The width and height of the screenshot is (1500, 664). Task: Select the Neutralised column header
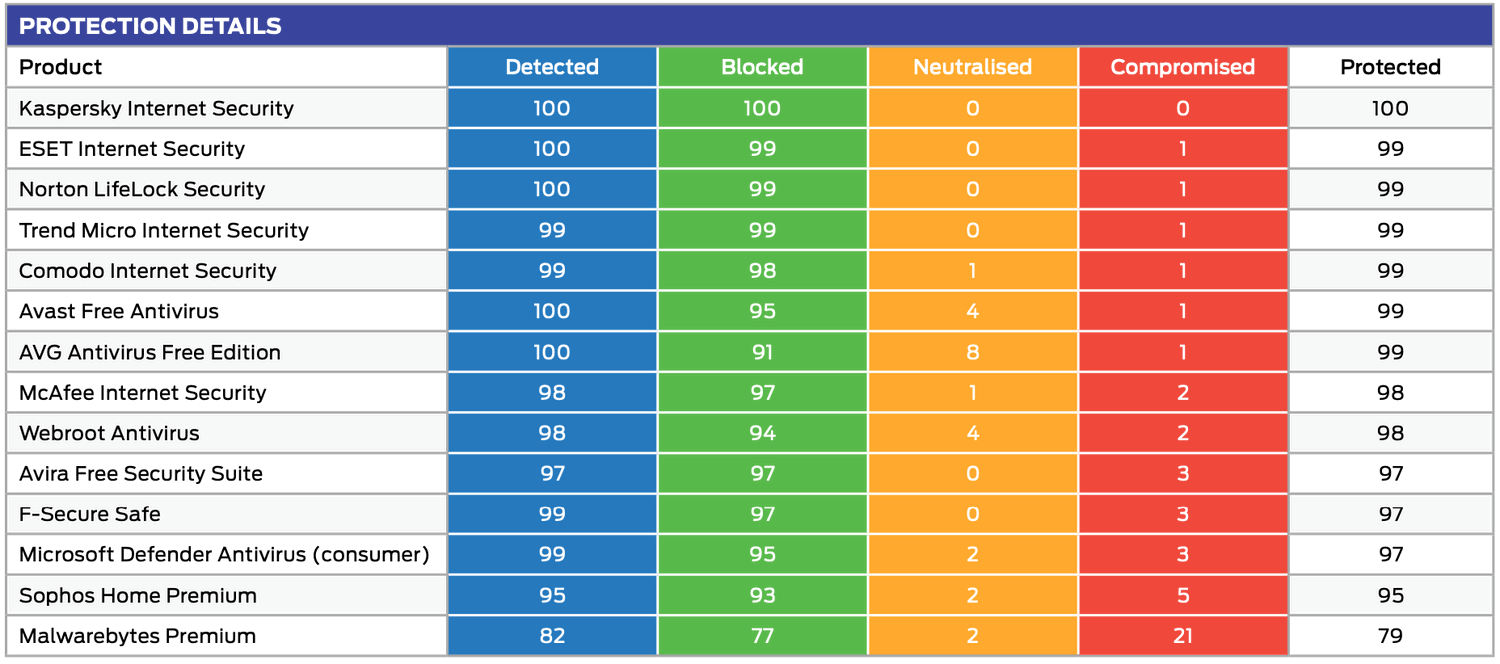click(972, 67)
